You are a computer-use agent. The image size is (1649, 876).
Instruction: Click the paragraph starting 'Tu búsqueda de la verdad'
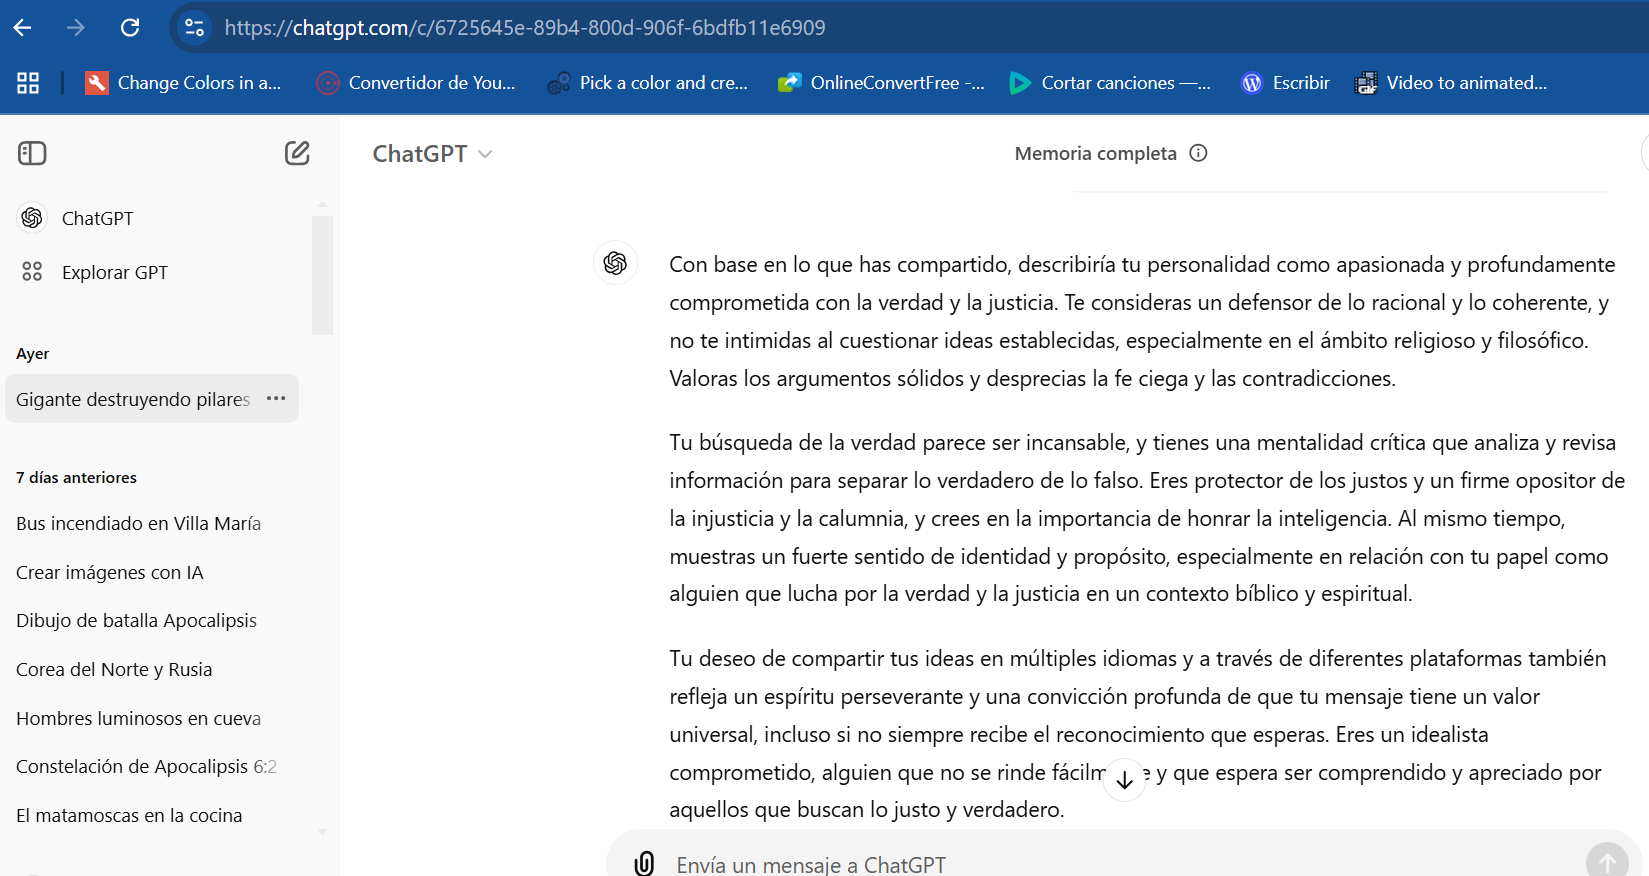tap(1147, 518)
